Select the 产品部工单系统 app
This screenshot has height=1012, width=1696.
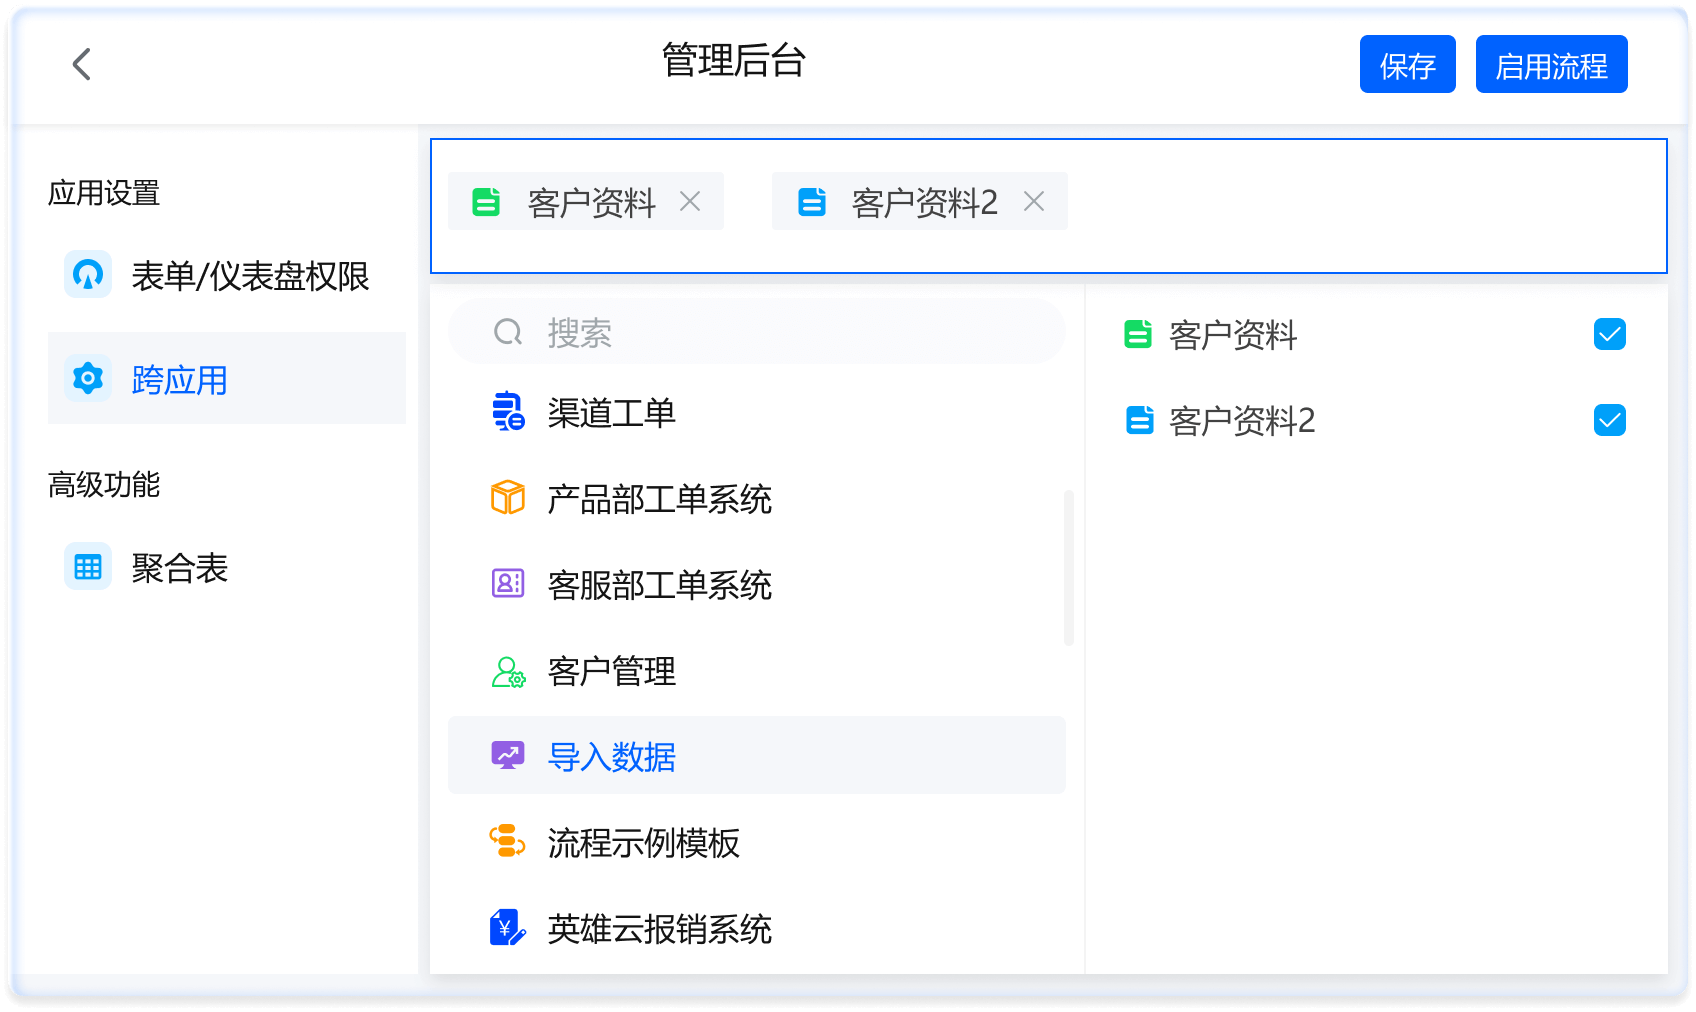tap(757, 499)
